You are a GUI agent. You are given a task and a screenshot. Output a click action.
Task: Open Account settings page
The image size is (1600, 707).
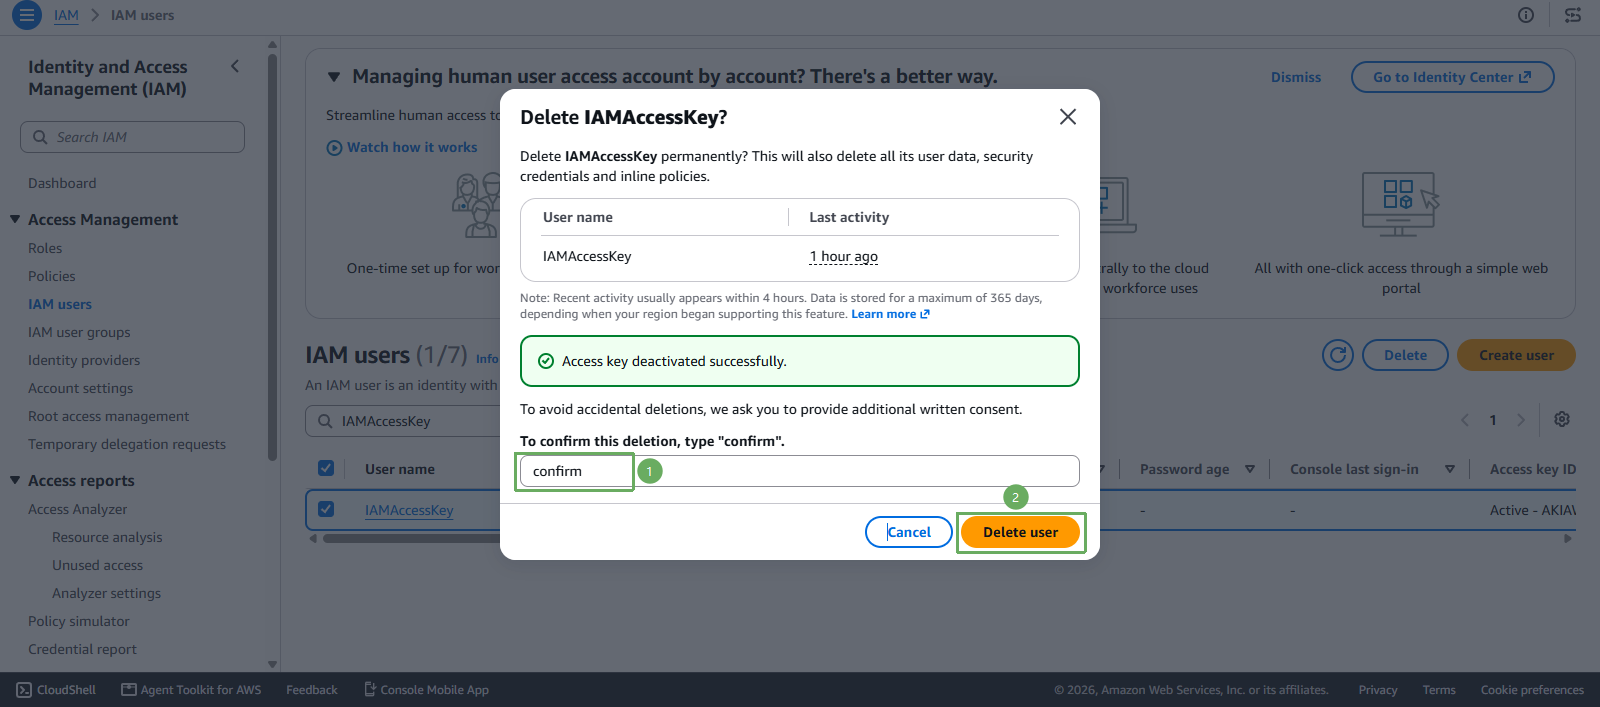pos(80,388)
